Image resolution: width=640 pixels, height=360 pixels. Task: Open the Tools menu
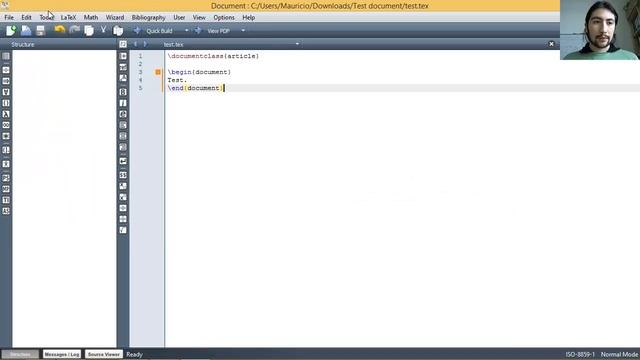[x=47, y=18]
